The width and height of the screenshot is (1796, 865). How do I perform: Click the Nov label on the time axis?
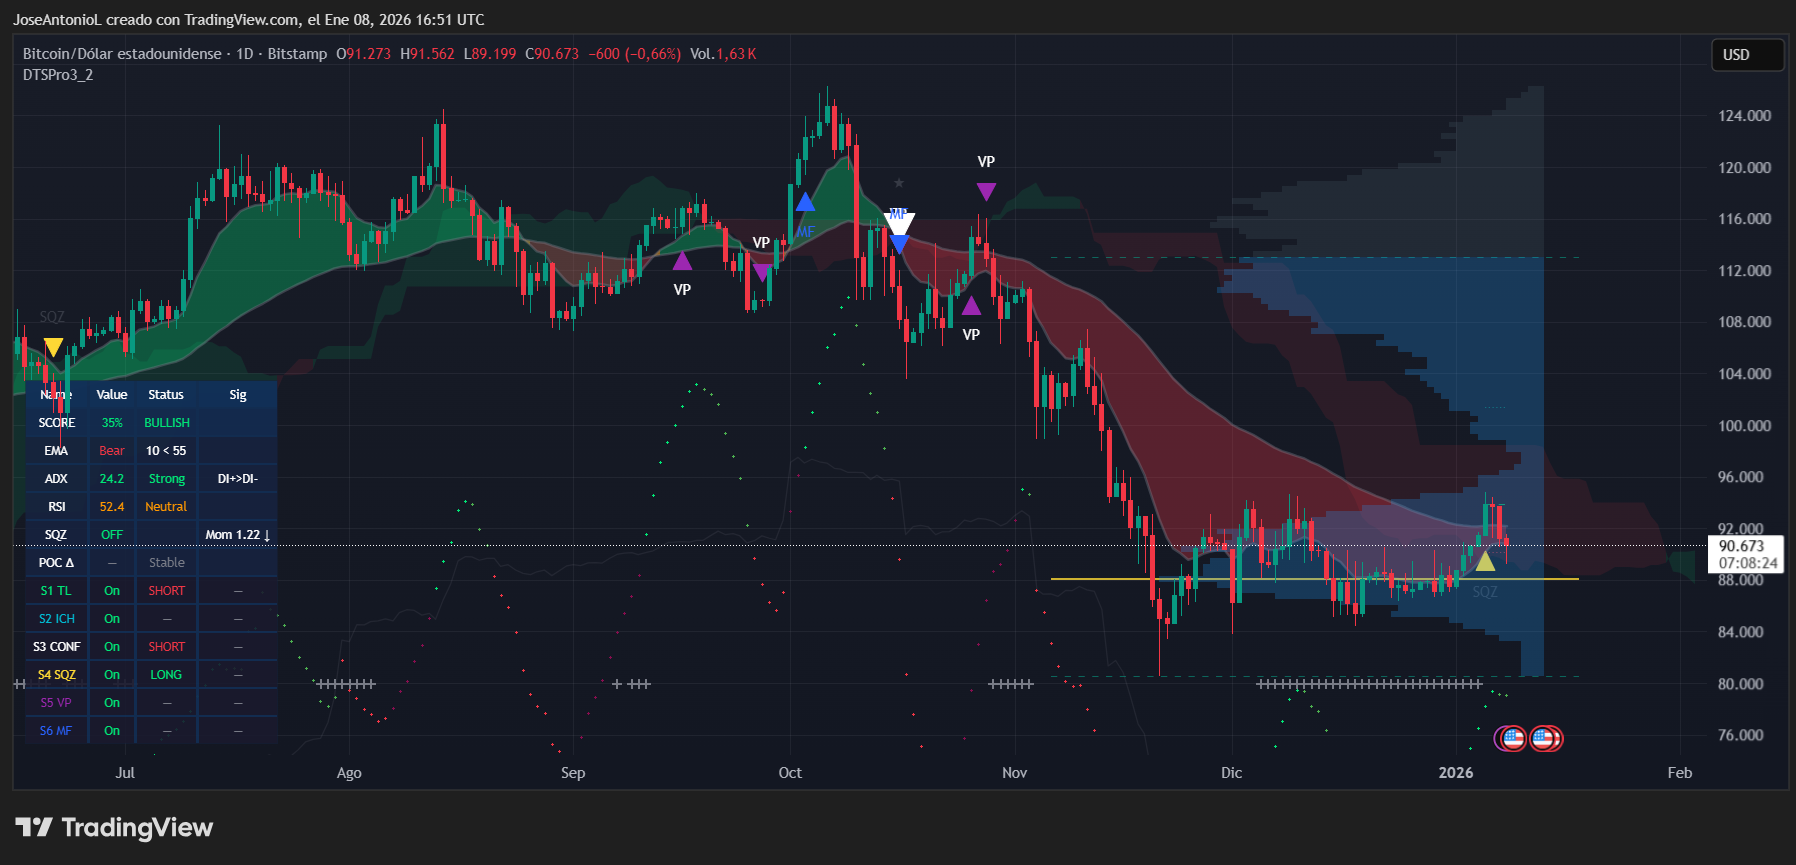coord(1015,773)
